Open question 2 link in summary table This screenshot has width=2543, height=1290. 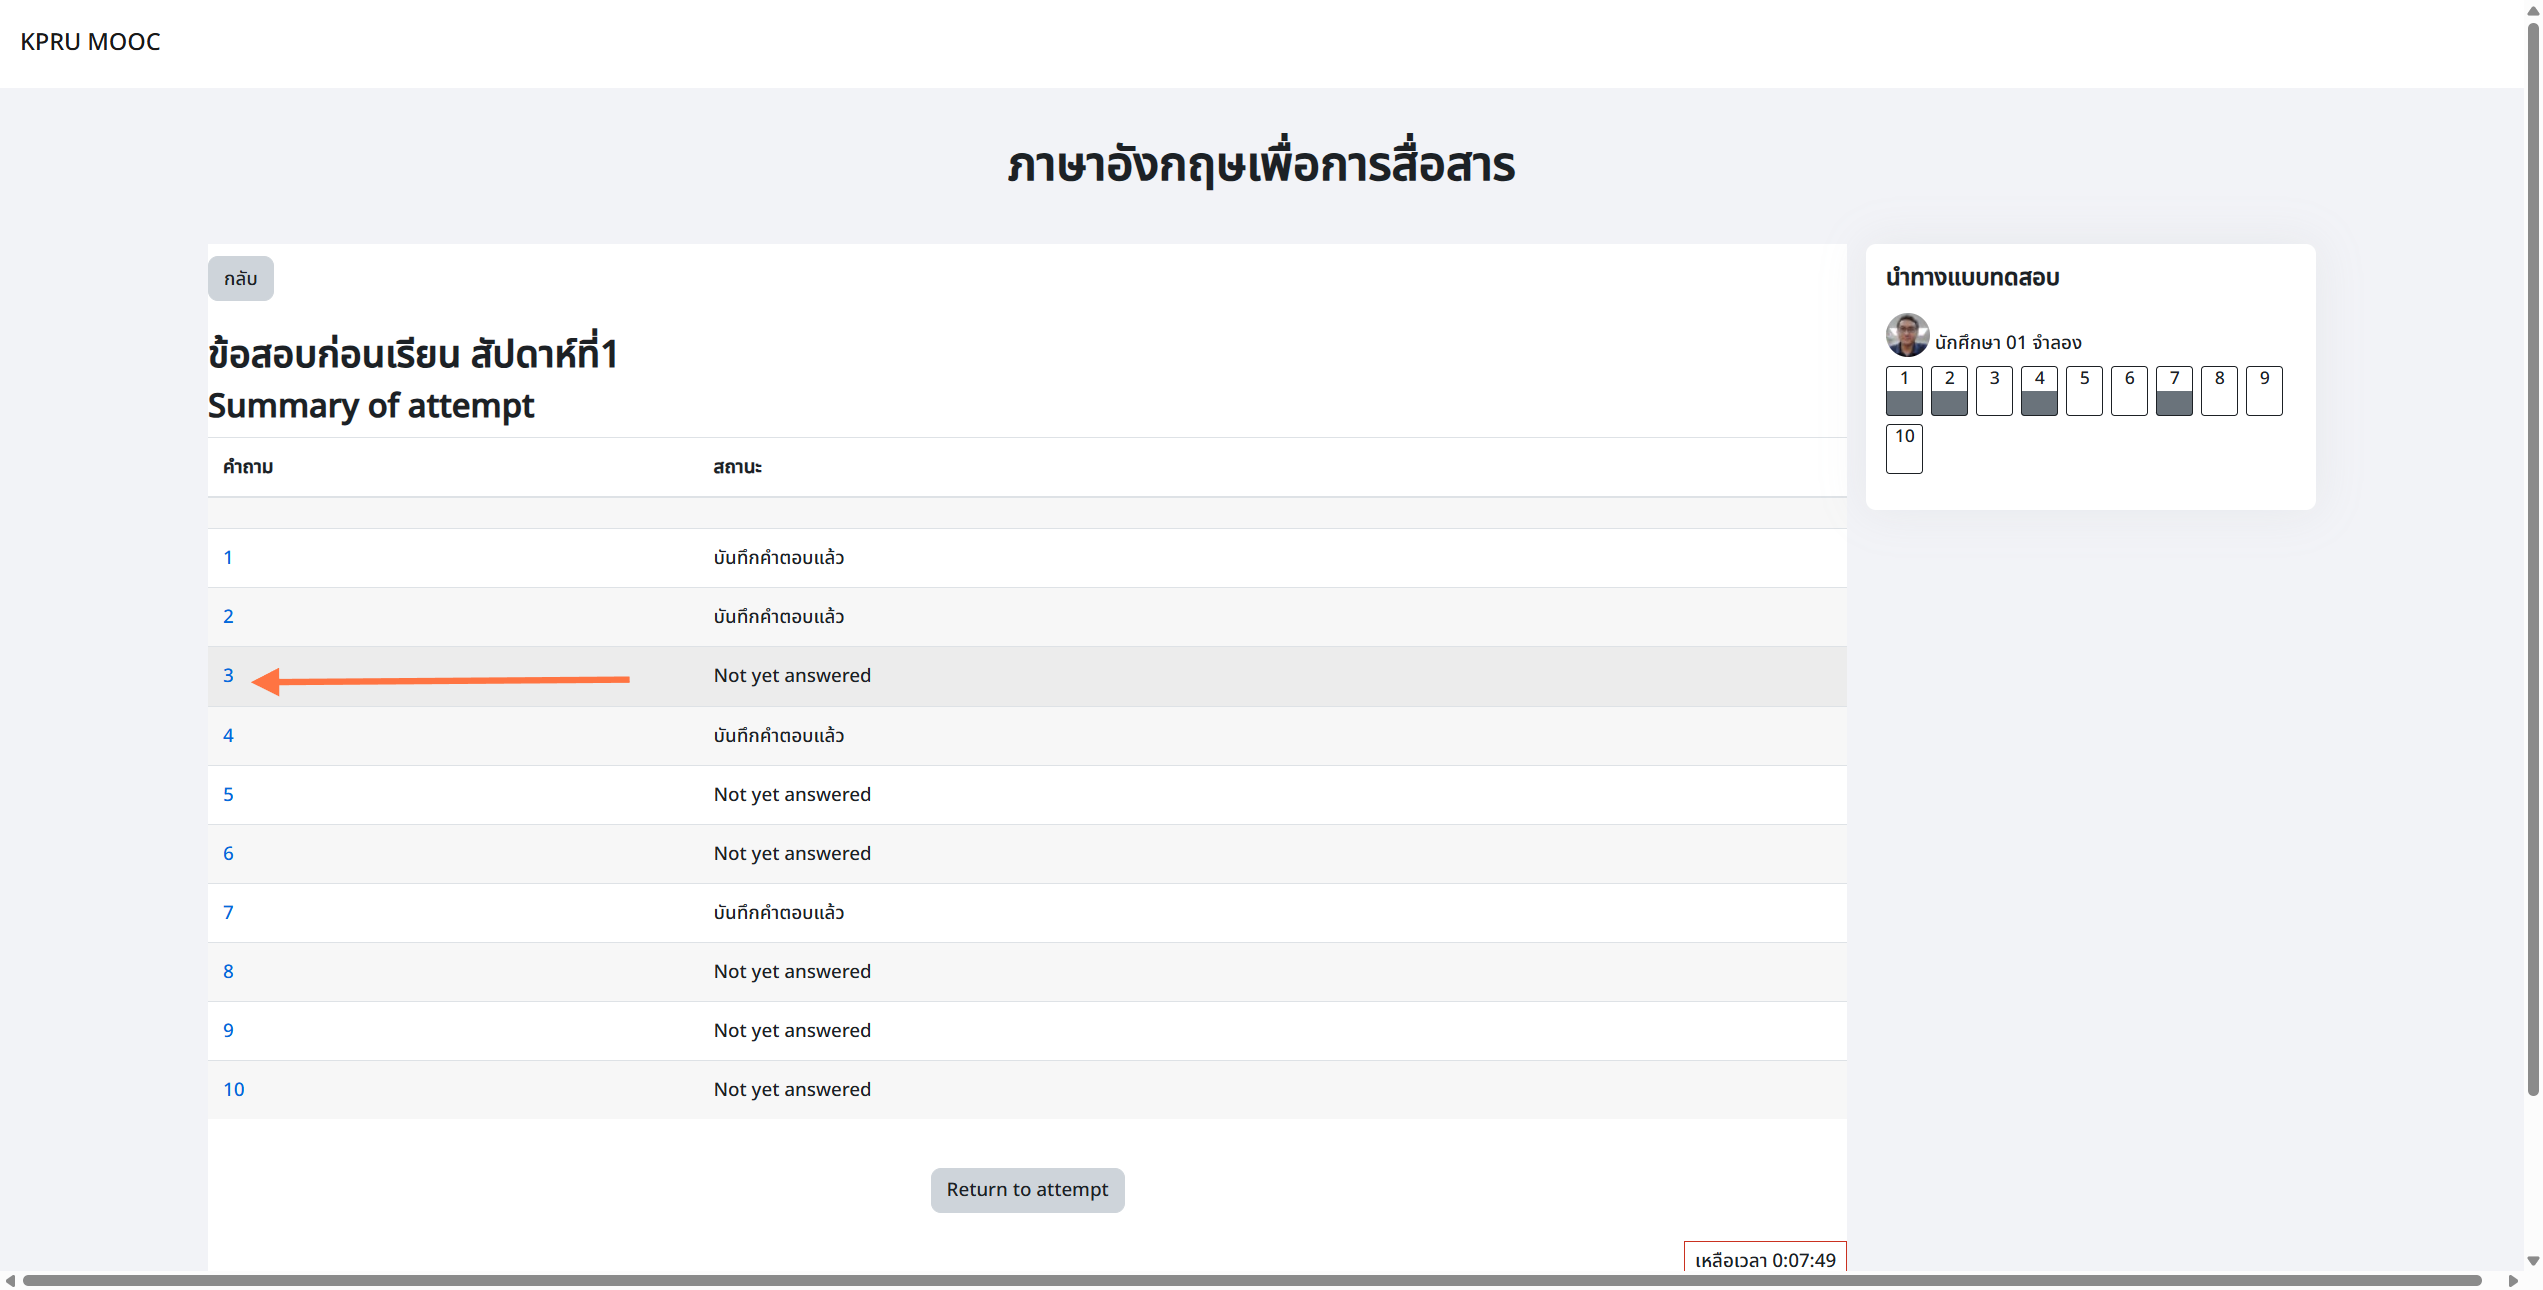point(228,617)
